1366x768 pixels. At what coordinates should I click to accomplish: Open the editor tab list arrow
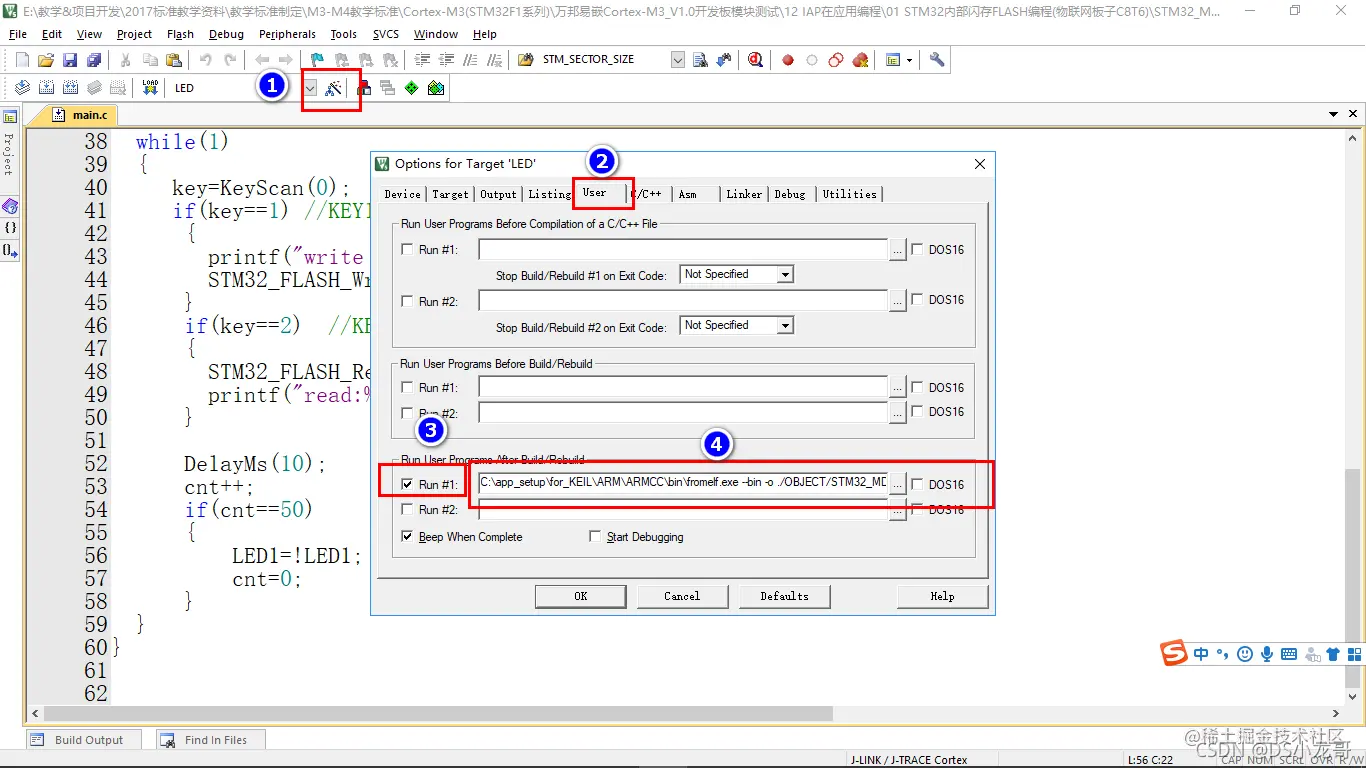(1333, 115)
